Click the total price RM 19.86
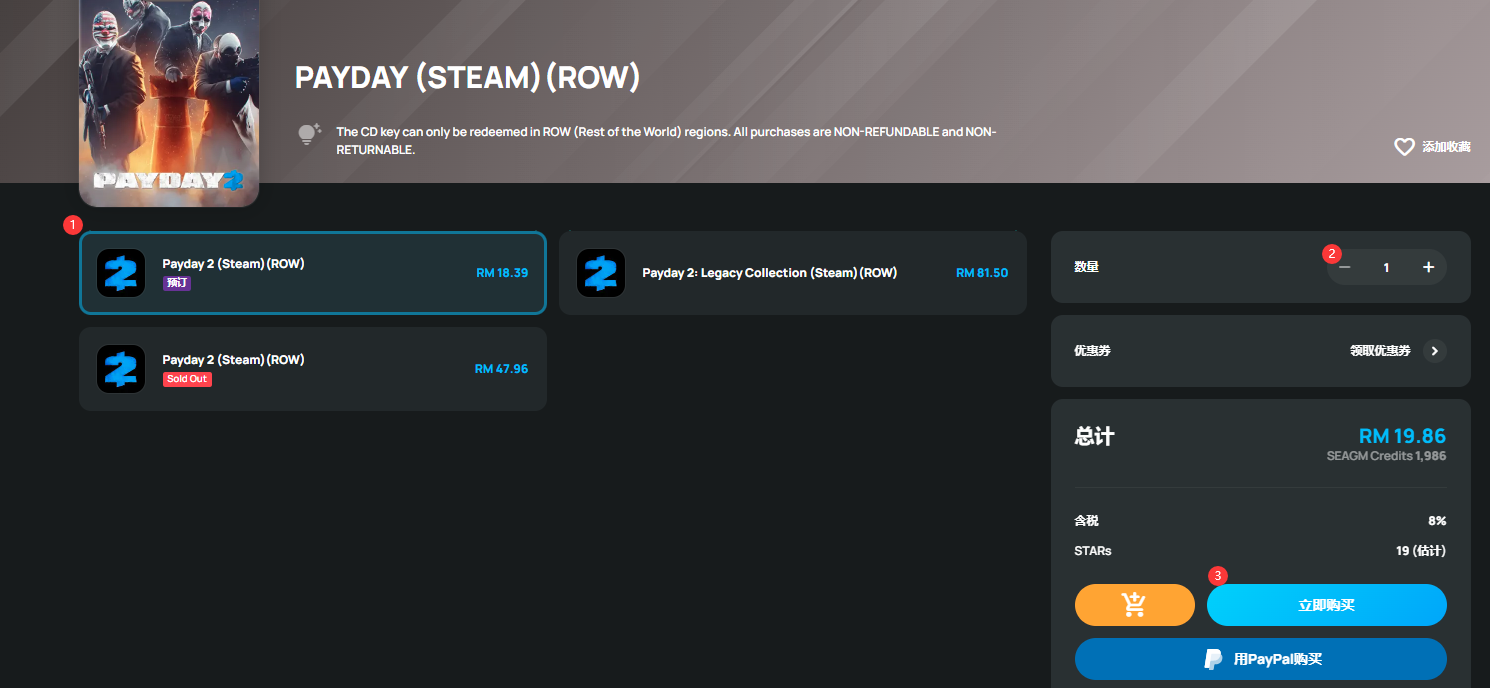This screenshot has width=1490, height=688. click(x=1402, y=436)
